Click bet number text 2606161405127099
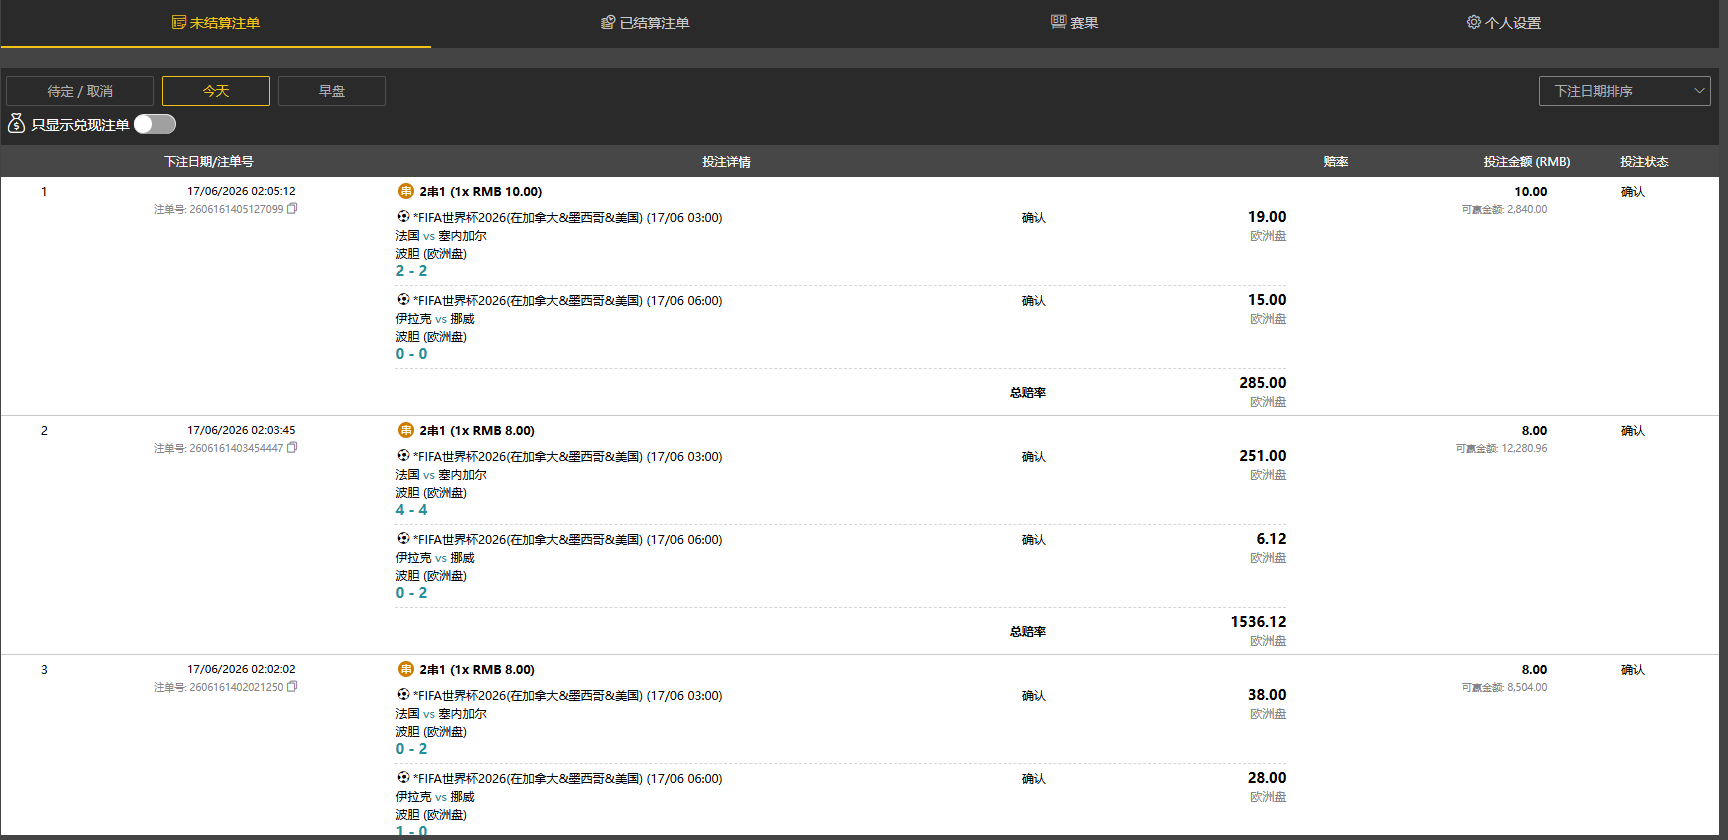 [x=236, y=209]
